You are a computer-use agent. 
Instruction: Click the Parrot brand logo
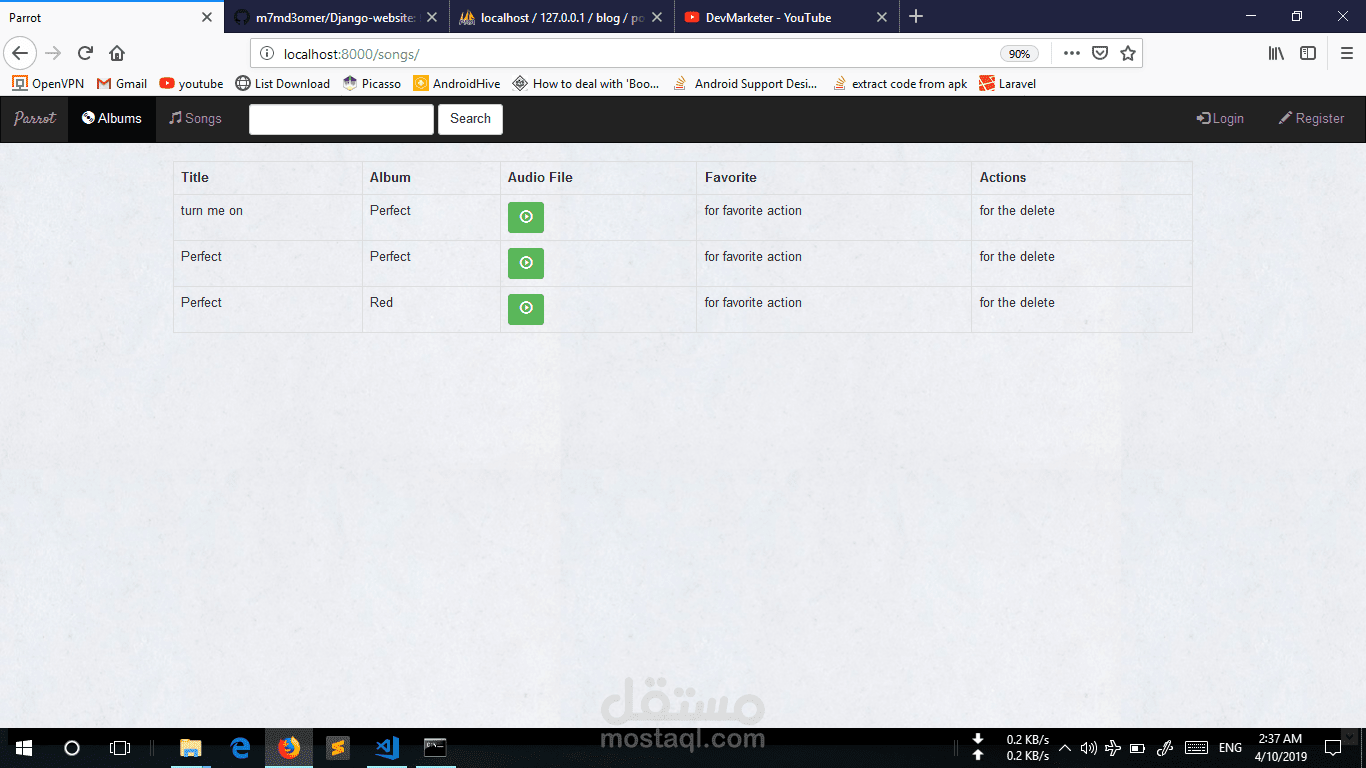coord(35,118)
